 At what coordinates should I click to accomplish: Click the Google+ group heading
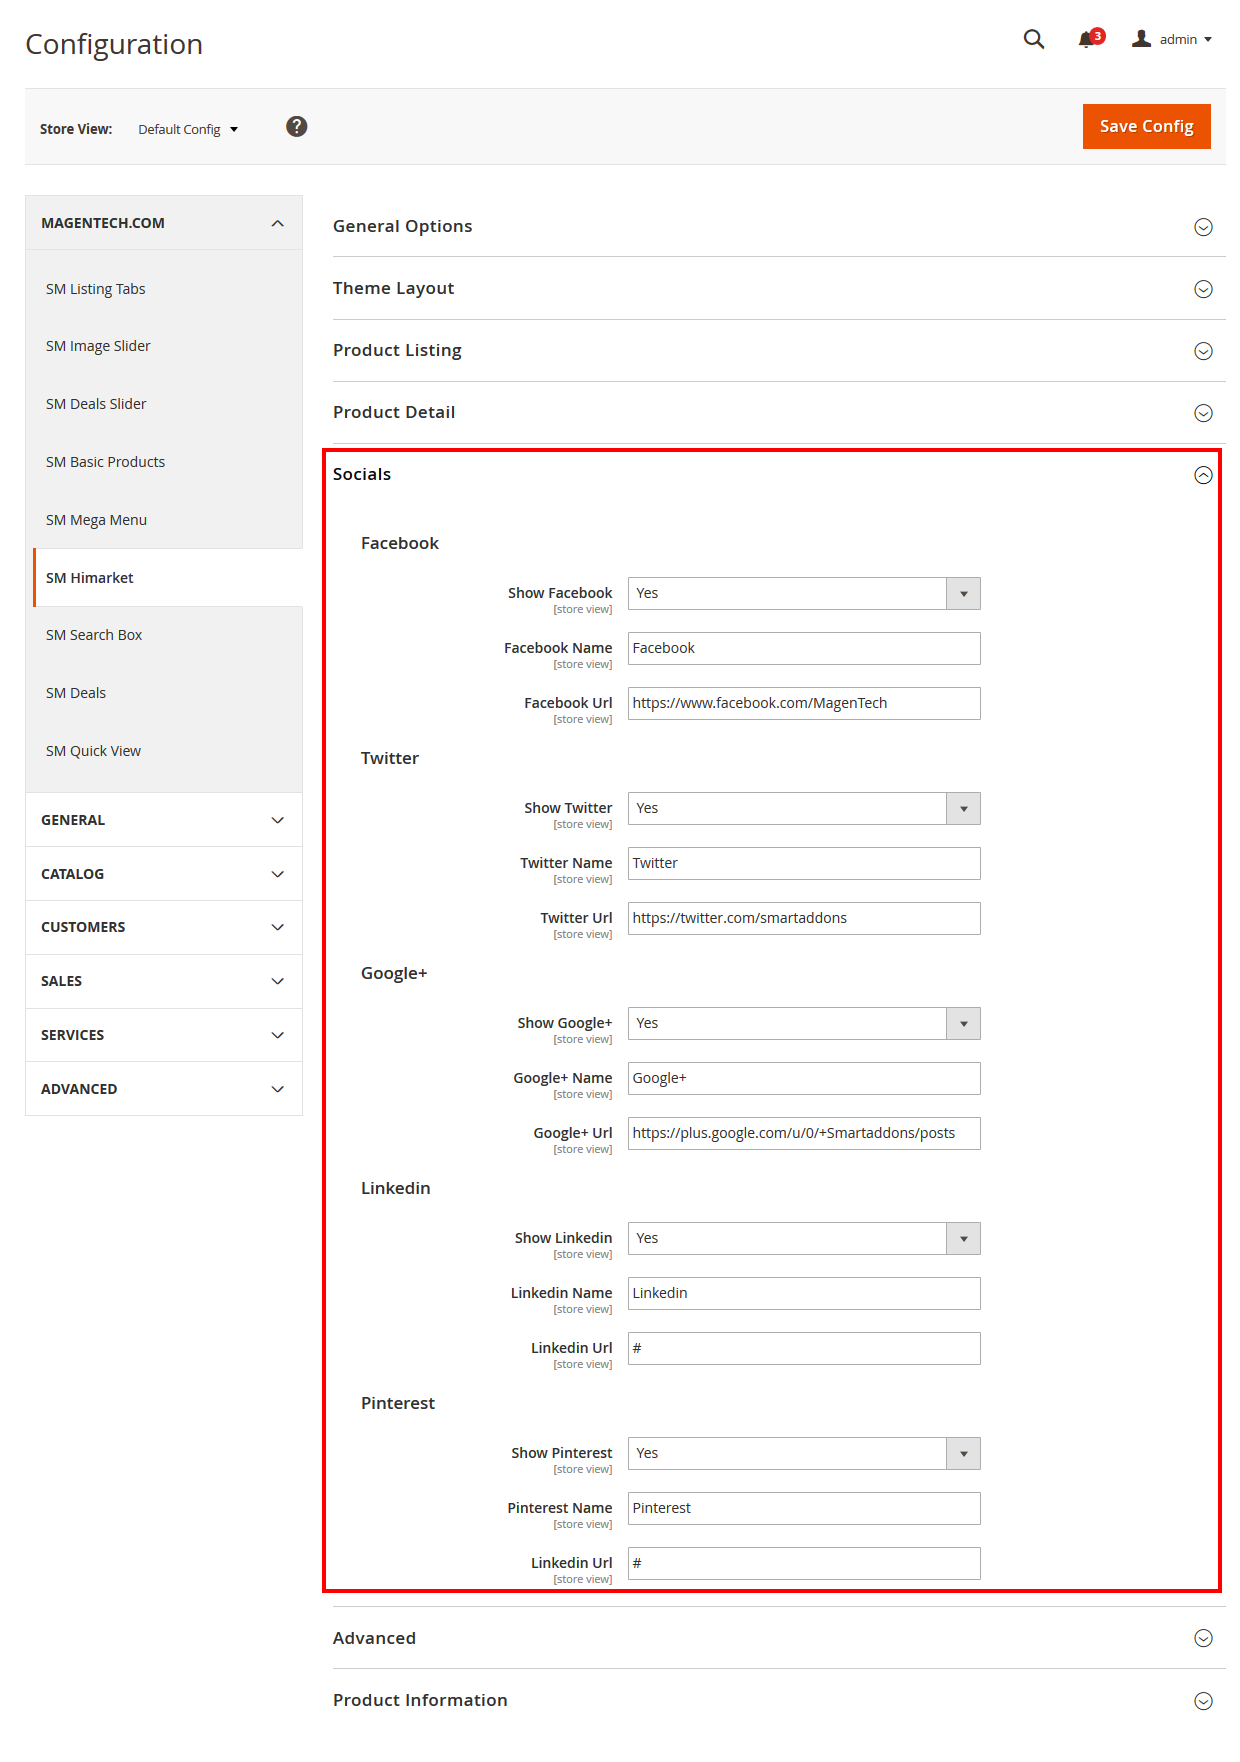[394, 973]
